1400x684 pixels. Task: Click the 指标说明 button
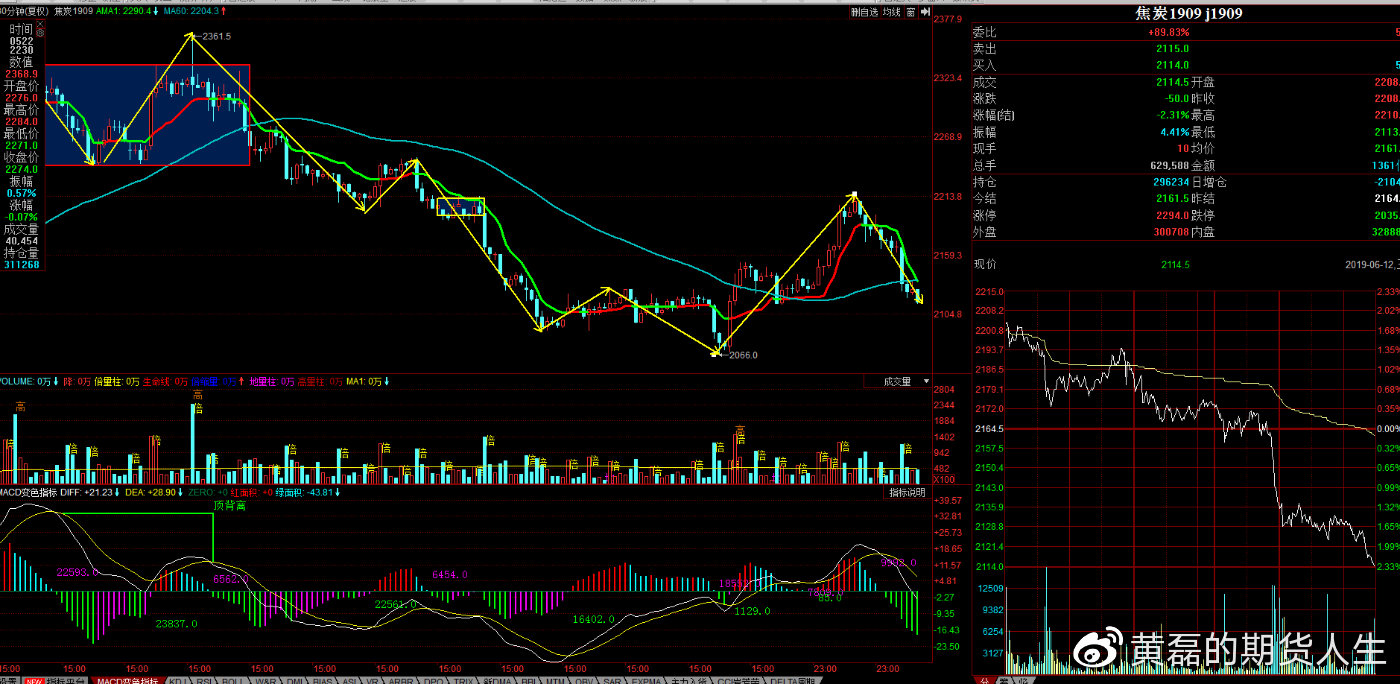908,493
